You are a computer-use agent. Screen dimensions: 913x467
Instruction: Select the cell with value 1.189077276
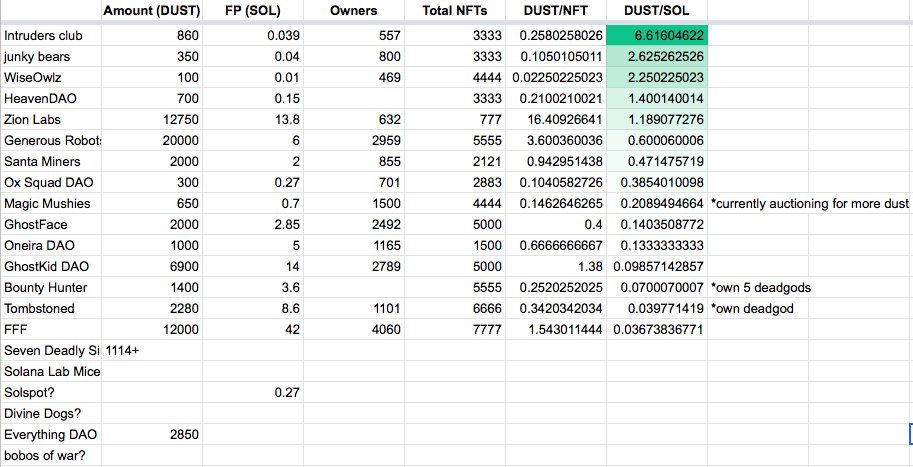[x=657, y=119]
